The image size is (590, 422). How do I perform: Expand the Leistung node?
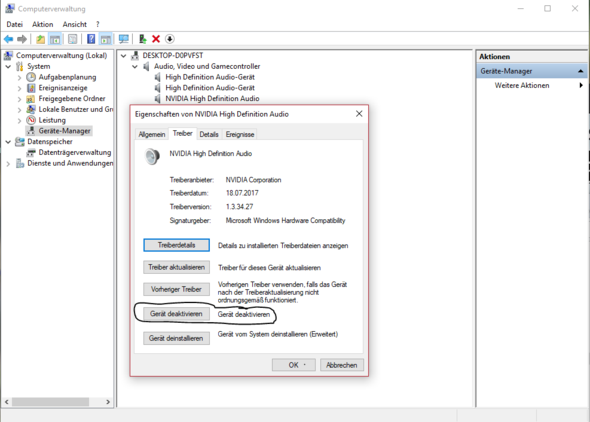pyautogui.click(x=19, y=121)
